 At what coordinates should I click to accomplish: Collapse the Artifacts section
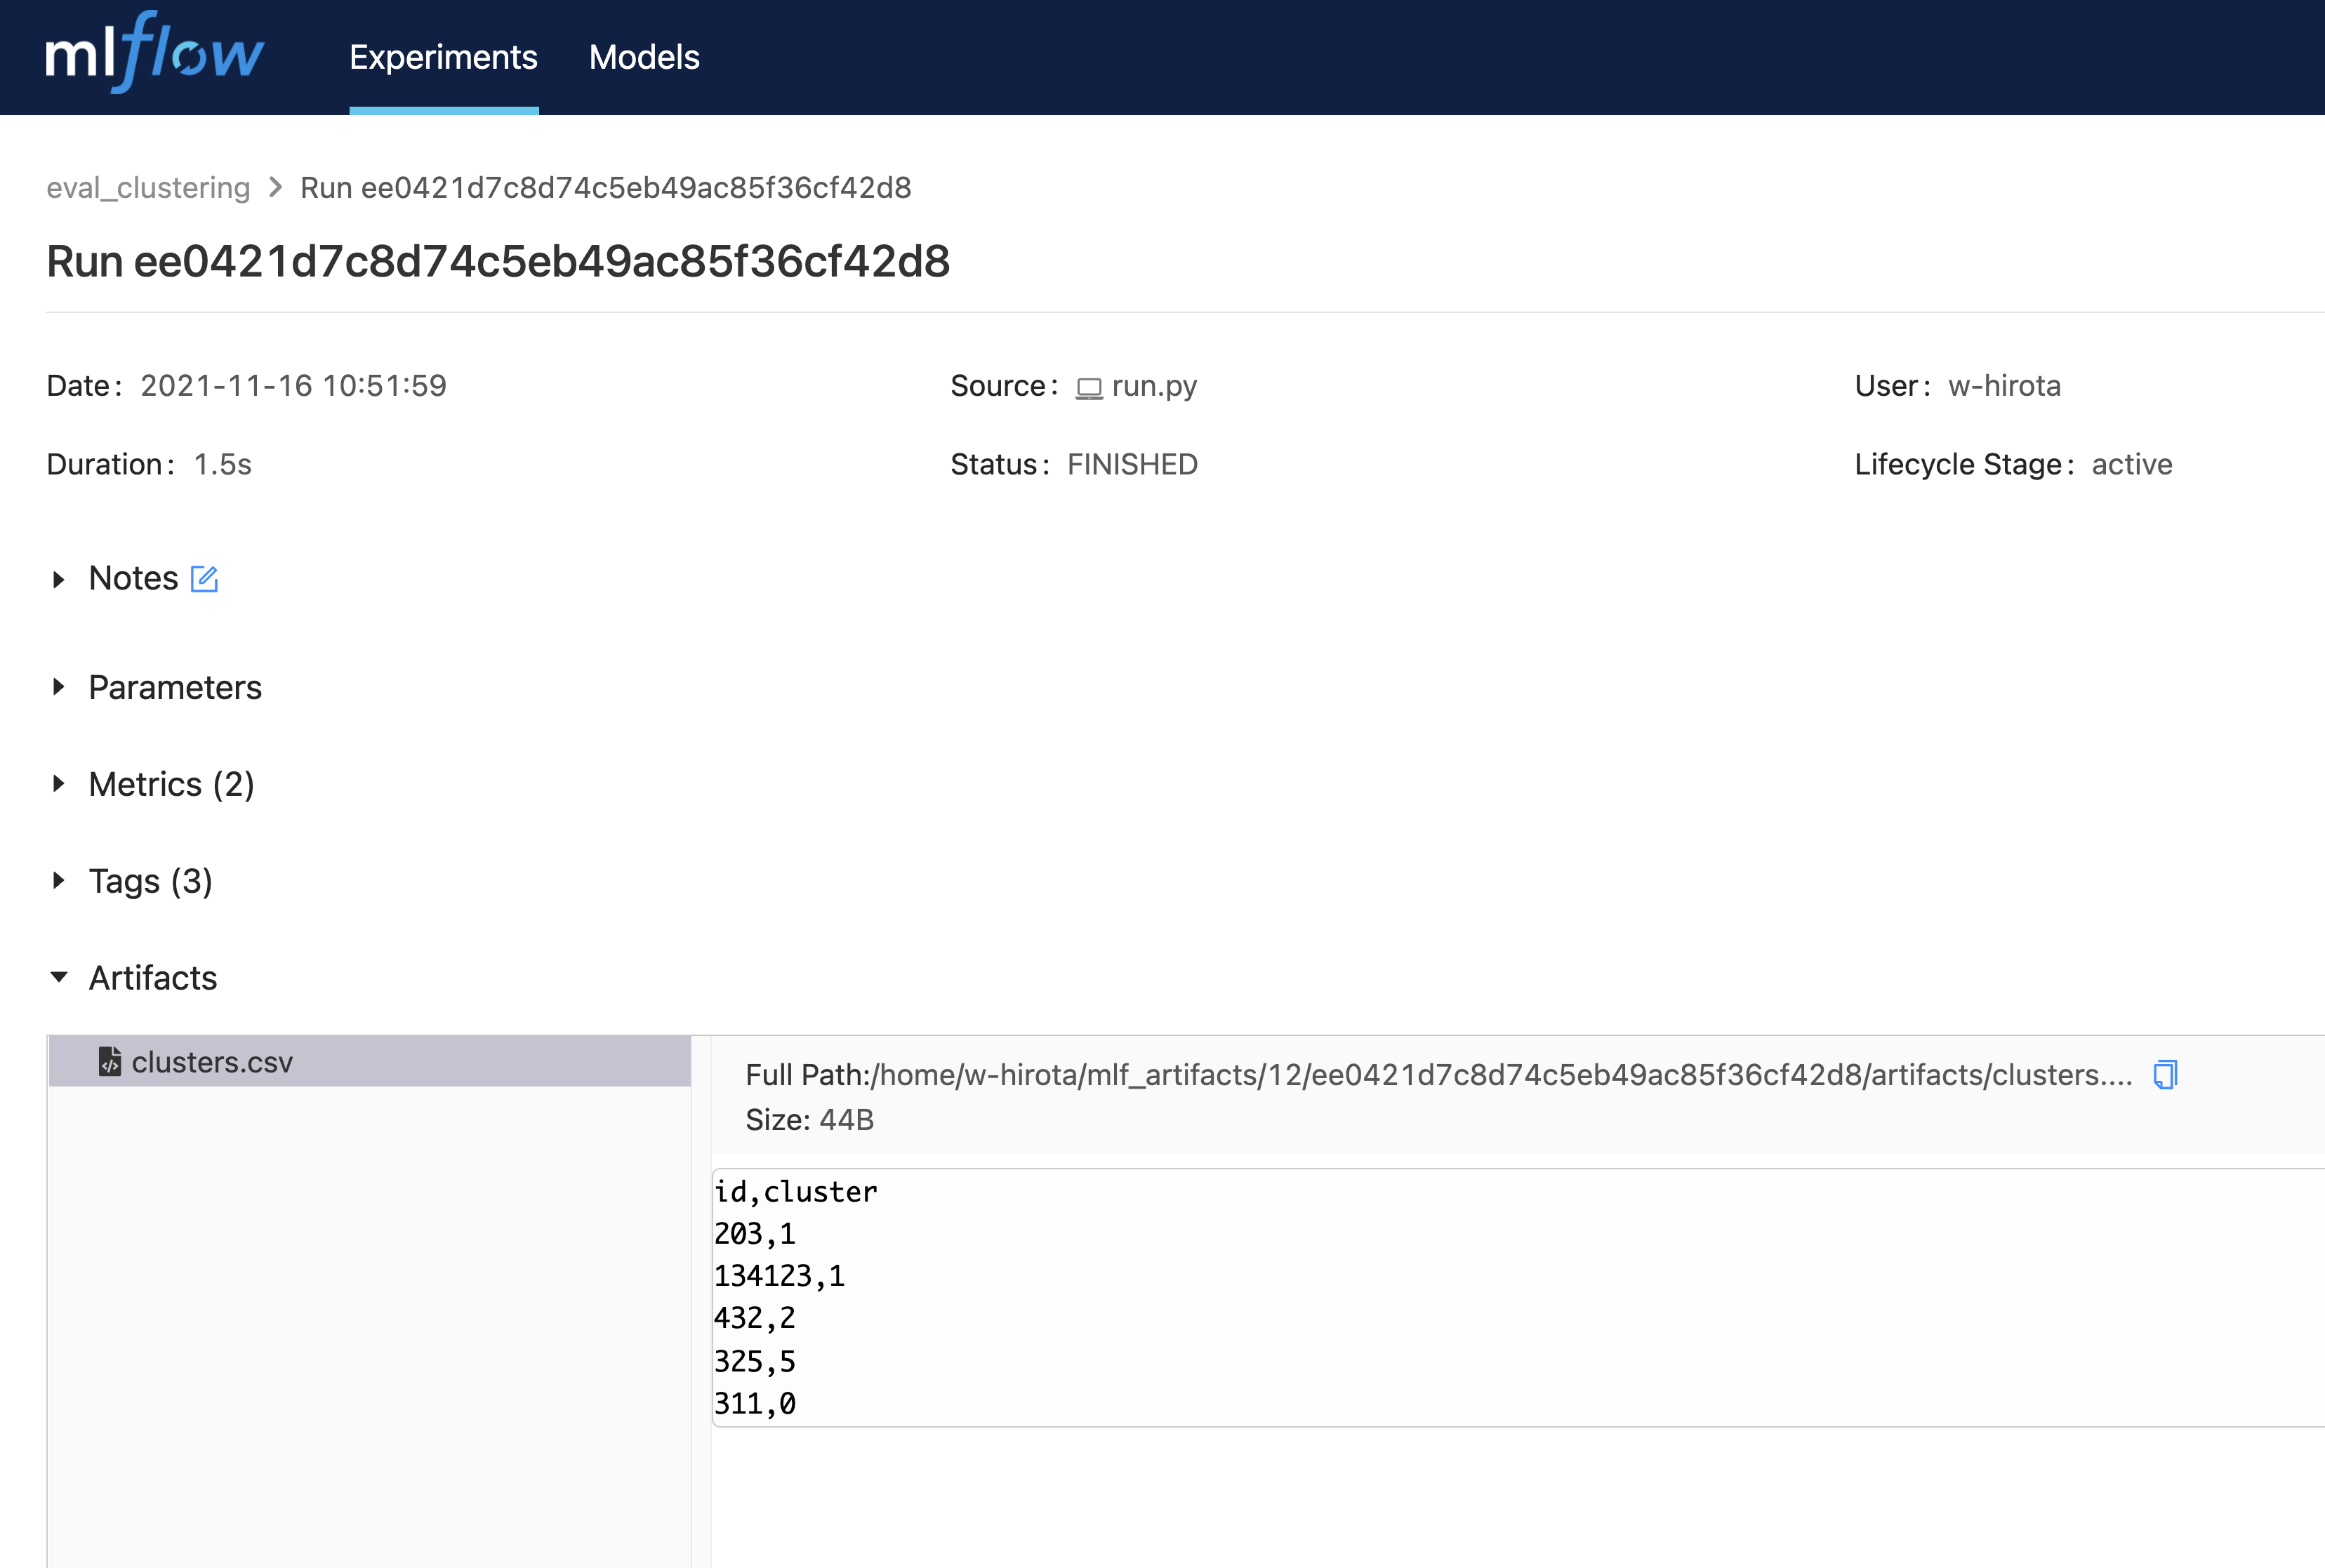(58, 977)
